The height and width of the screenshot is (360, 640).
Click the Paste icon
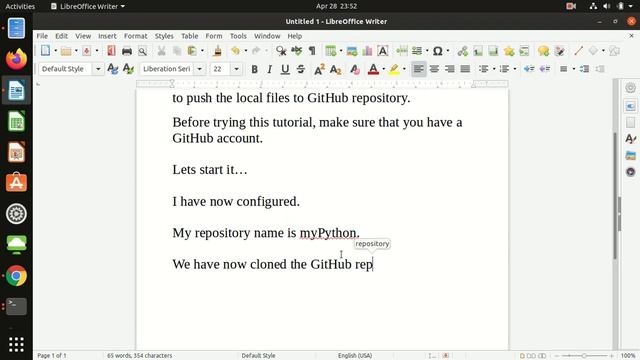[192, 51]
